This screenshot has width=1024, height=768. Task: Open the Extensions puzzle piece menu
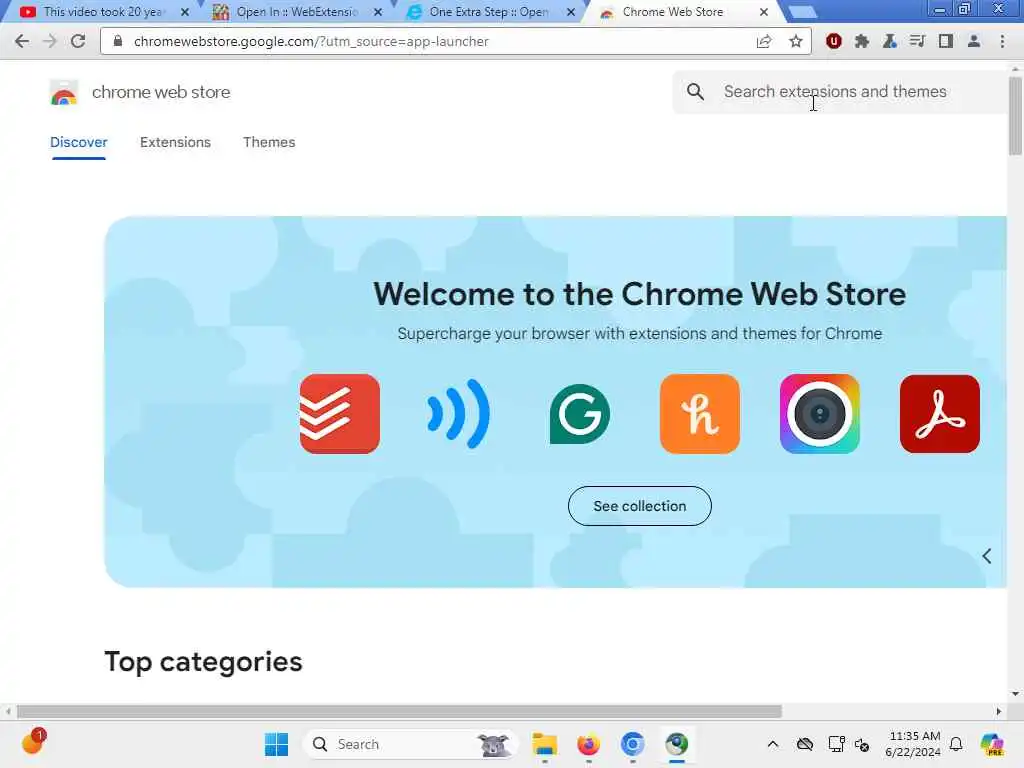point(862,41)
